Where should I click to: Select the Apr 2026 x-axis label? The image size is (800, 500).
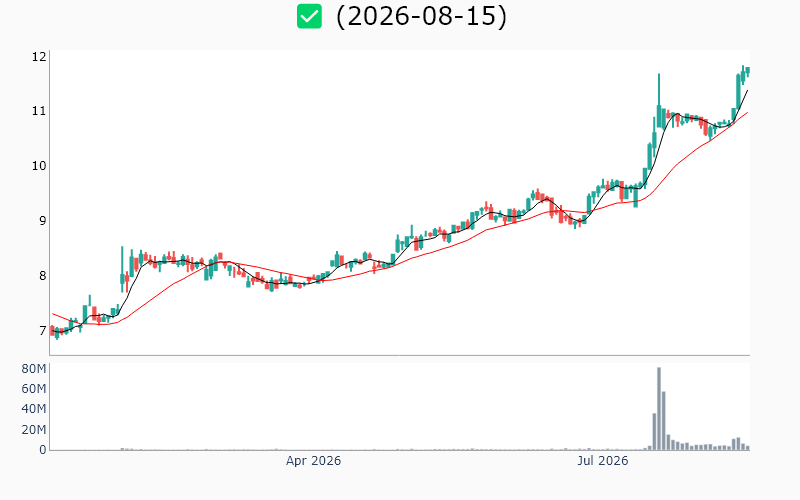point(313,461)
